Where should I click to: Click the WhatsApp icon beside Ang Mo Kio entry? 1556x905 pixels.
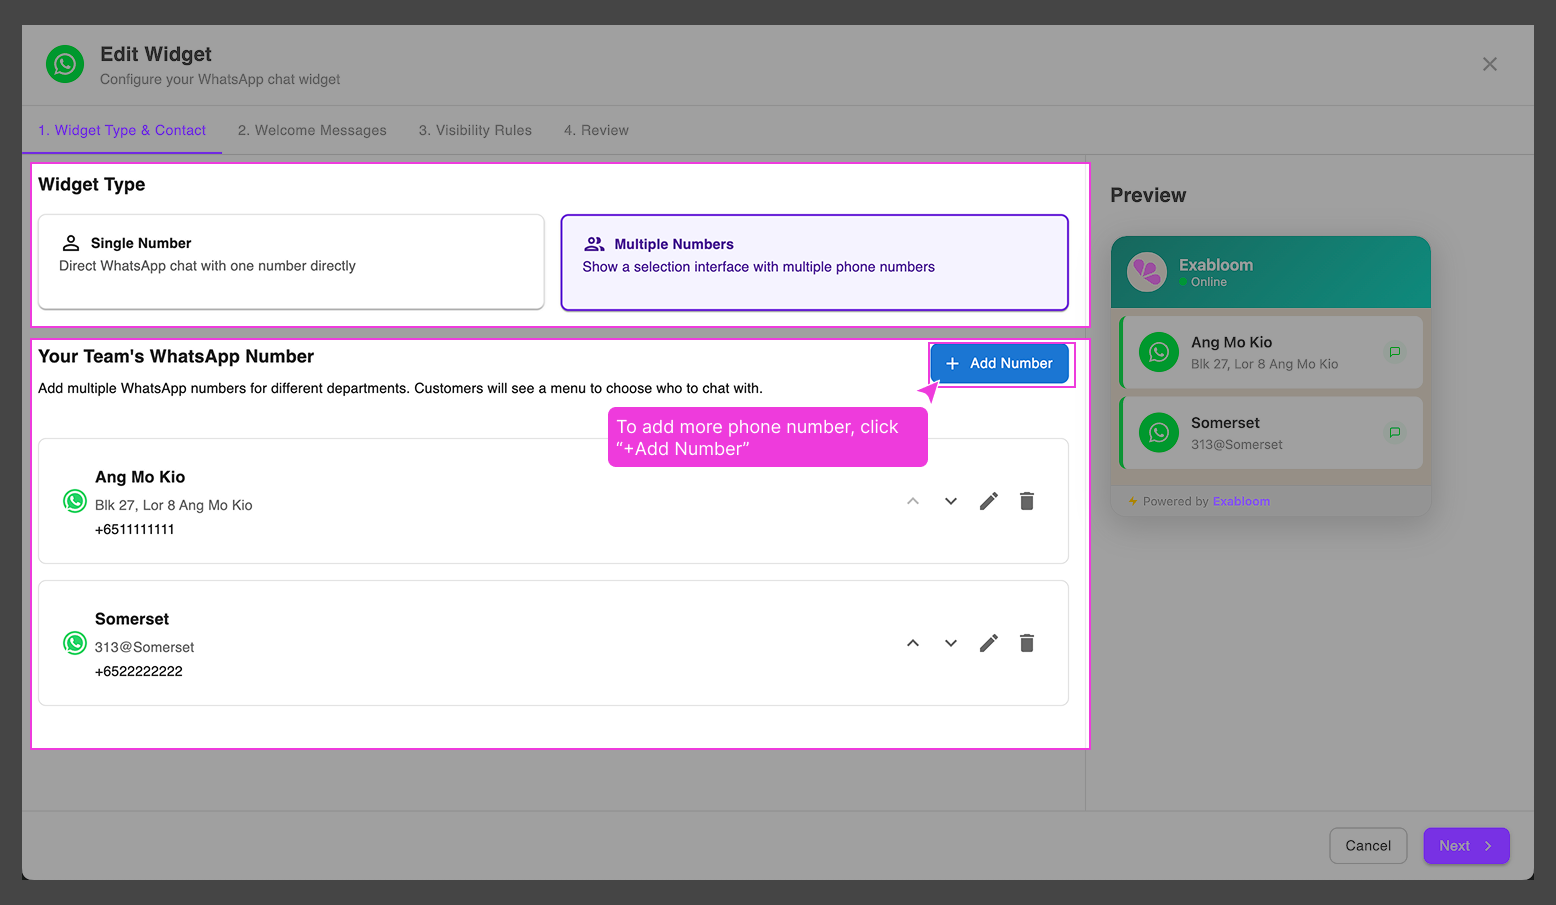click(x=75, y=500)
